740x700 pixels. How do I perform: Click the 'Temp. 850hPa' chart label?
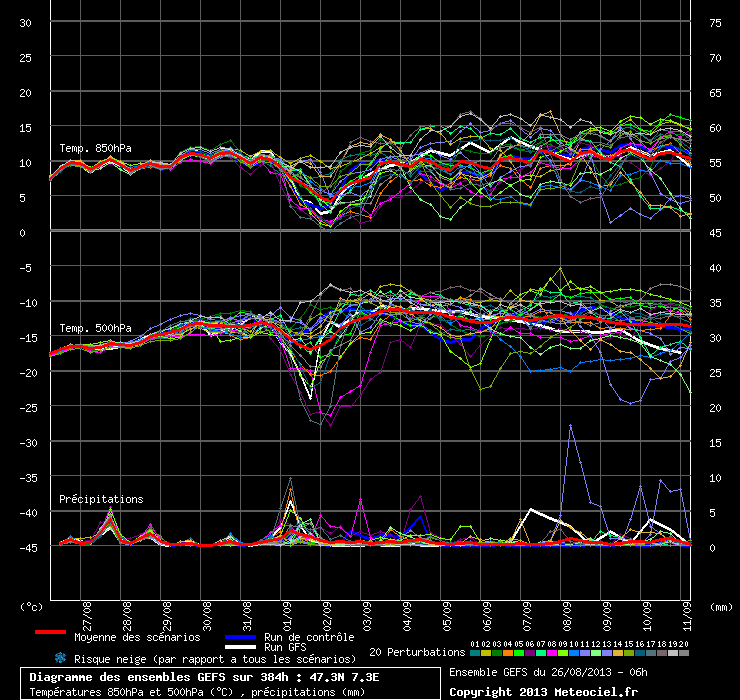95,148
